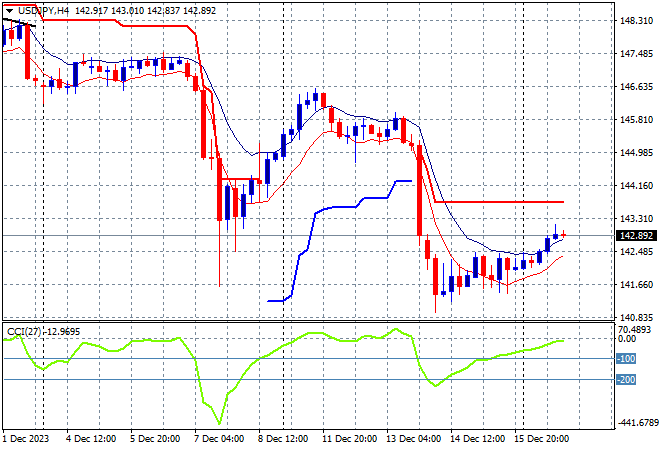Viewport: 660px width, 450px height.
Task: Select the black trendline at top-left
Action: point(18,21)
